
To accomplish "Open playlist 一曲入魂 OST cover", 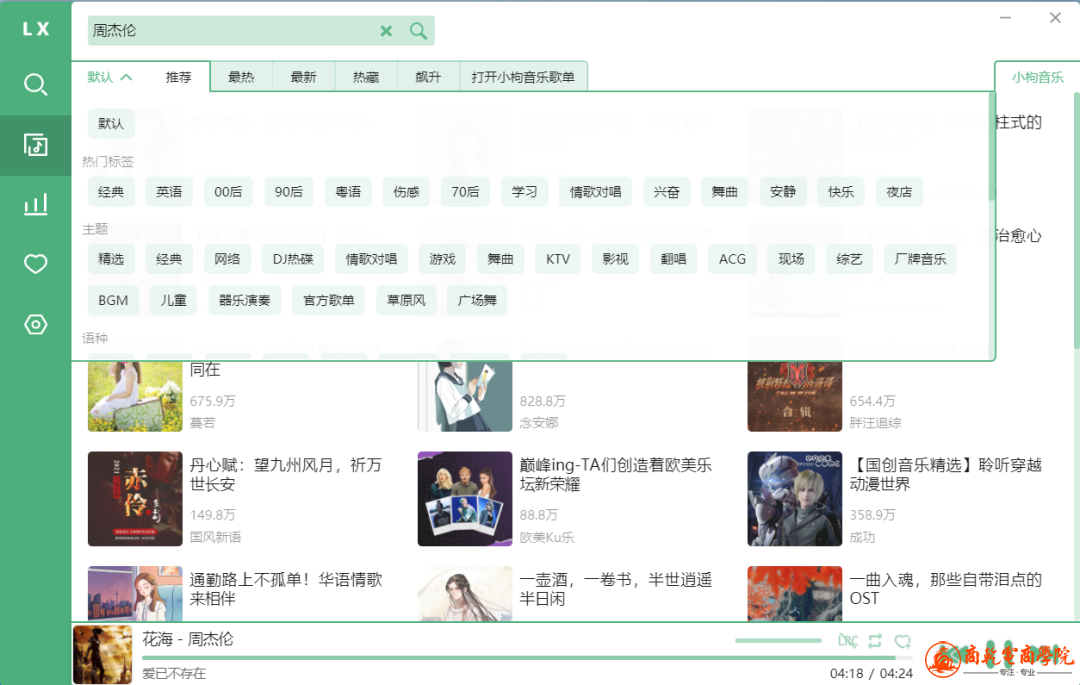I will pyautogui.click(x=795, y=593).
